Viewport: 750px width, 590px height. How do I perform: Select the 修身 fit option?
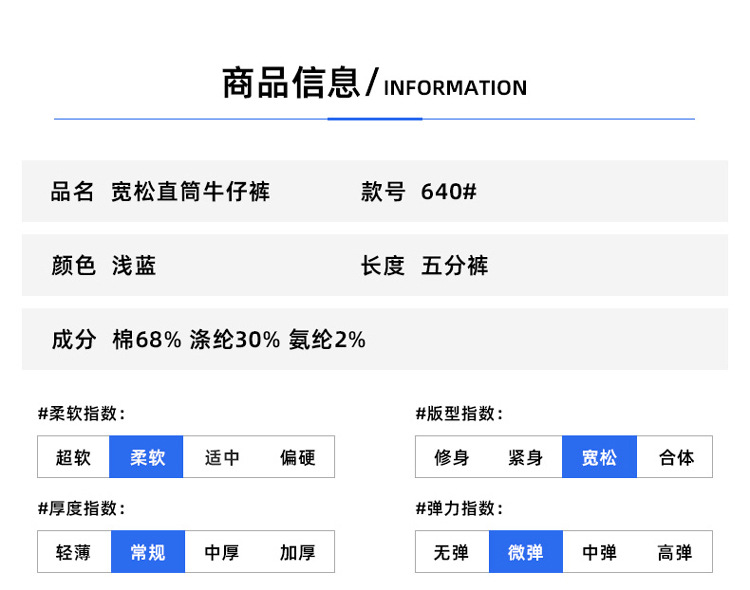click(x=452, y=458)
